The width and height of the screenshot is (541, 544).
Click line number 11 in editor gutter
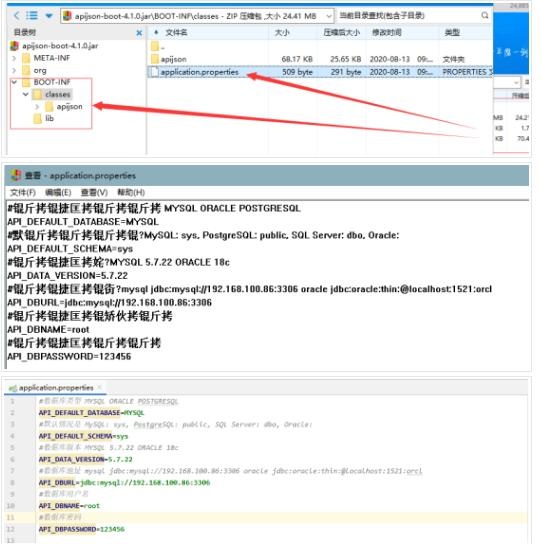click(x=10, y=517)
